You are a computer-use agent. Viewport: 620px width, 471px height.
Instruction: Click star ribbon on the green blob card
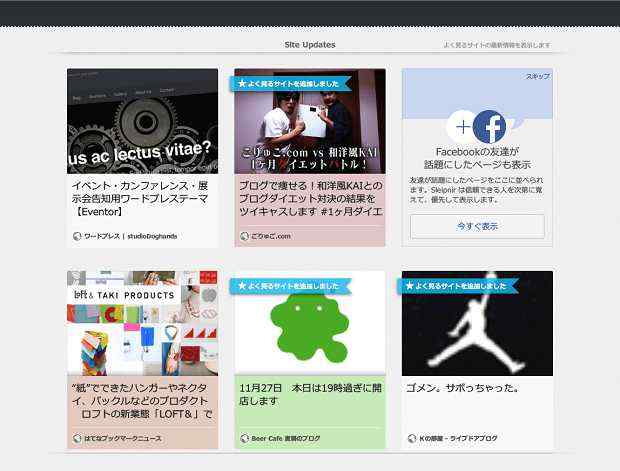[290, 286]
